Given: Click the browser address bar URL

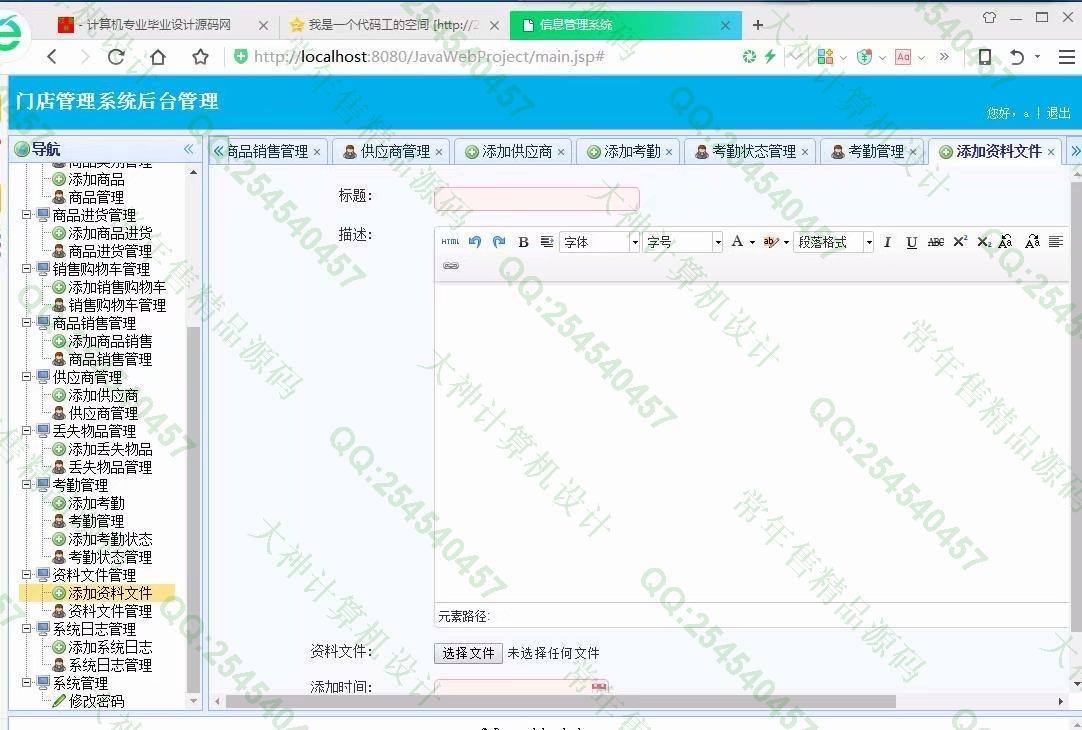Looking at the screenshot, I should tap(429, 57).
